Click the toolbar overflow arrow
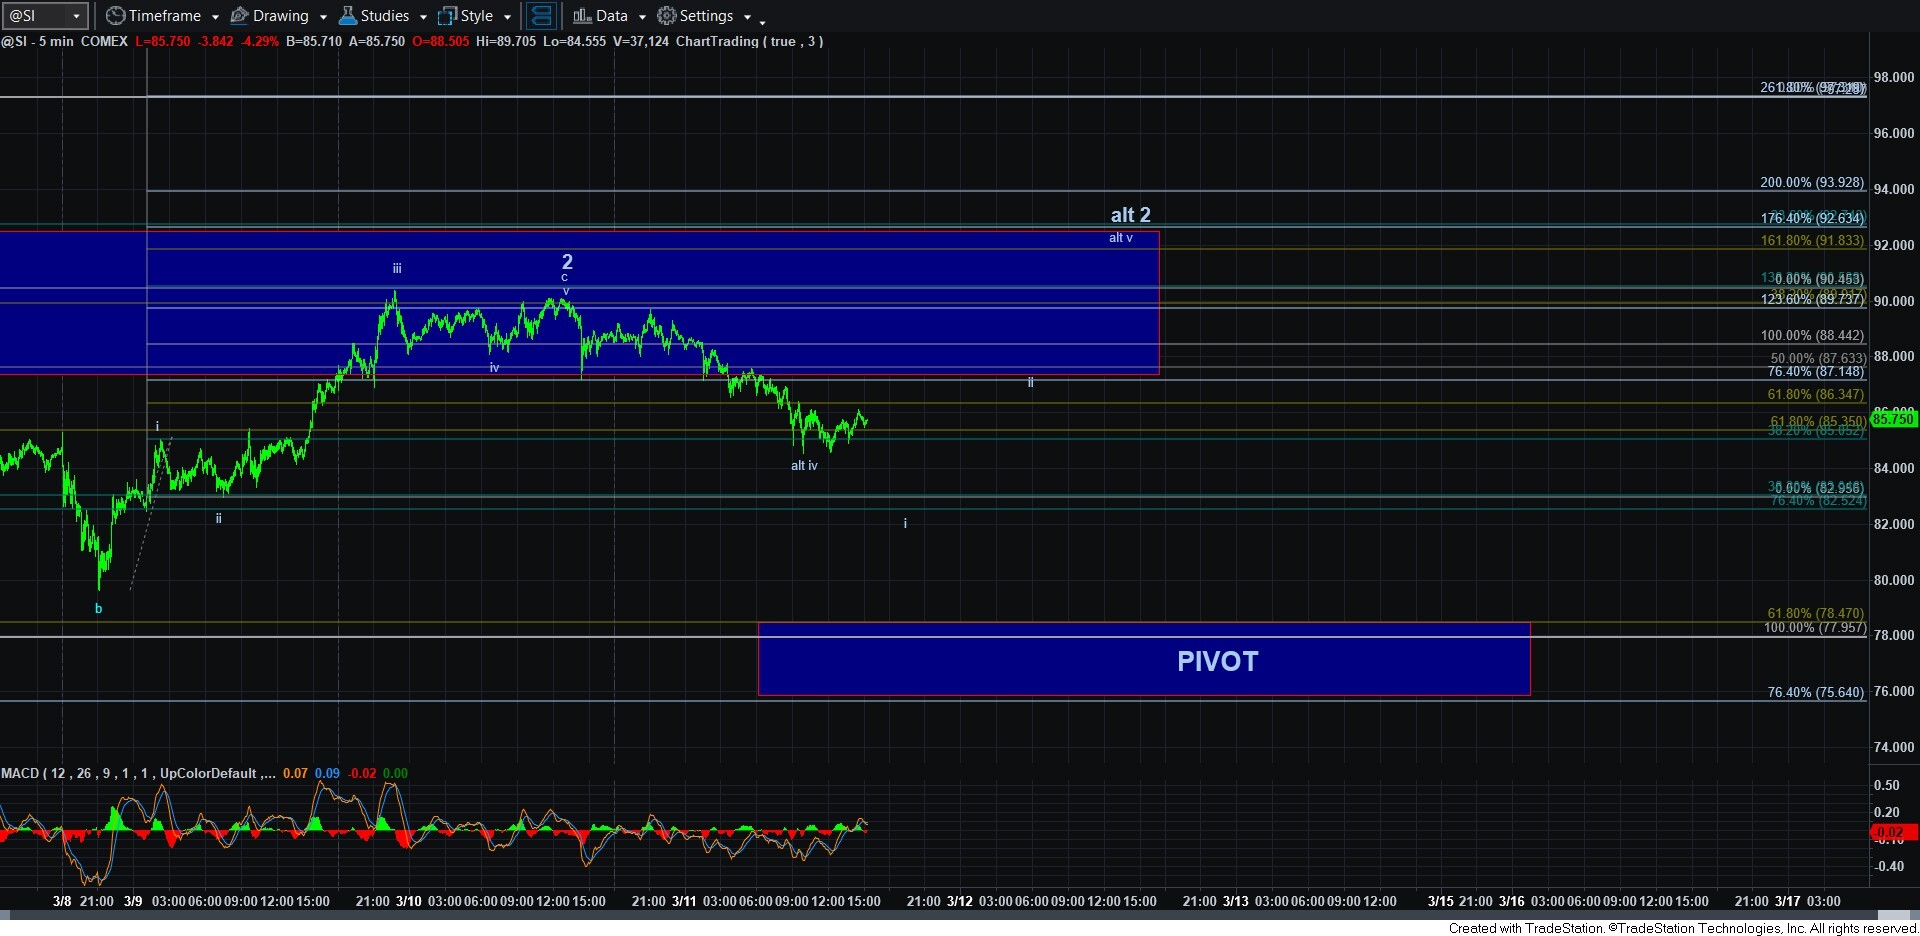This screenshot has width=1920, height=936. coord(762,20)
